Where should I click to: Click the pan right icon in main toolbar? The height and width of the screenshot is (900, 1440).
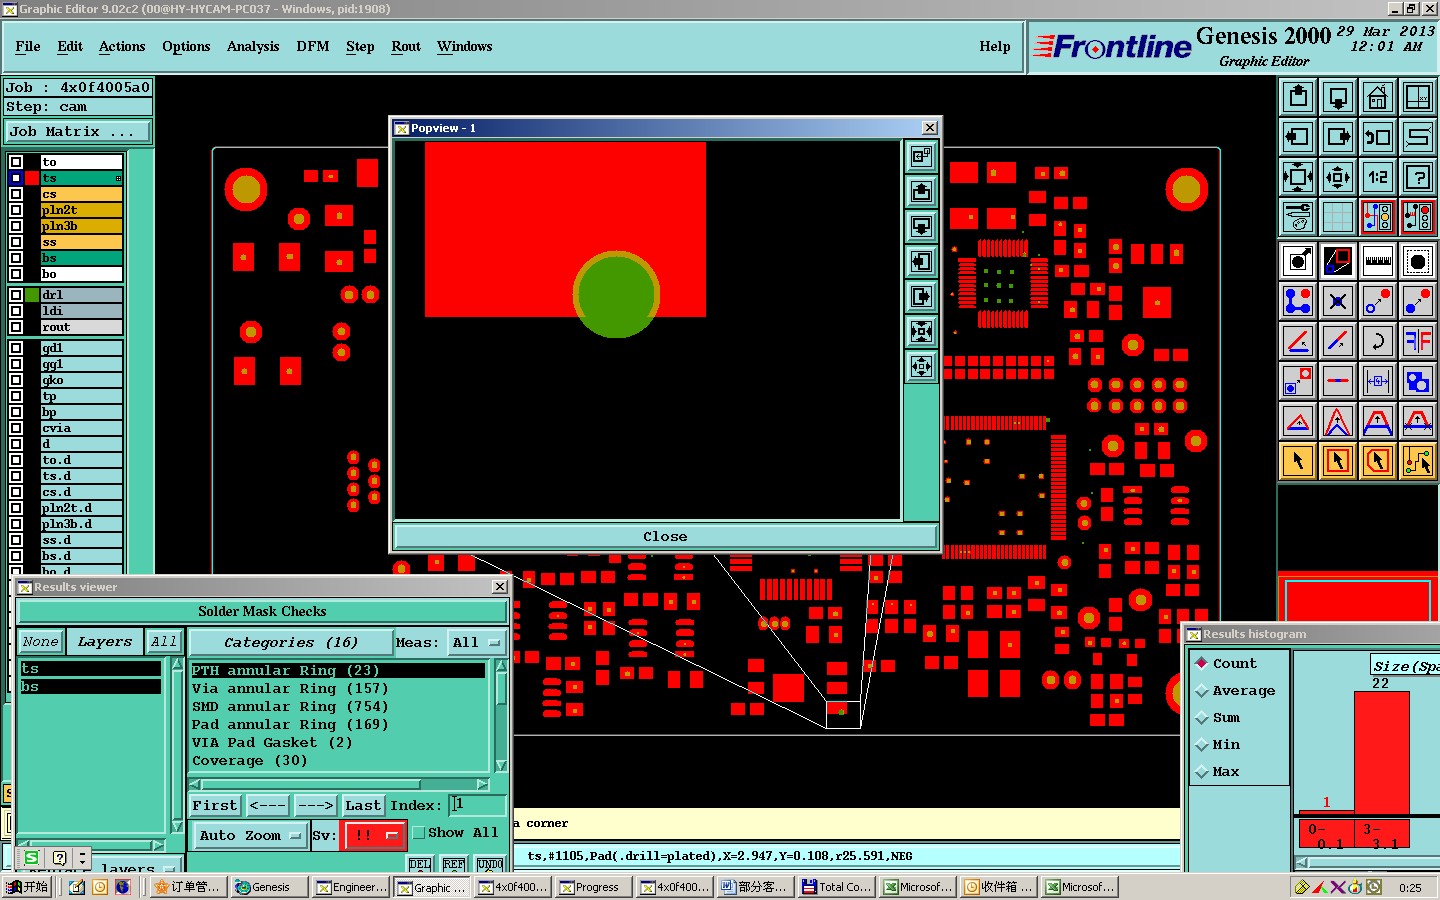(1338, 137)
